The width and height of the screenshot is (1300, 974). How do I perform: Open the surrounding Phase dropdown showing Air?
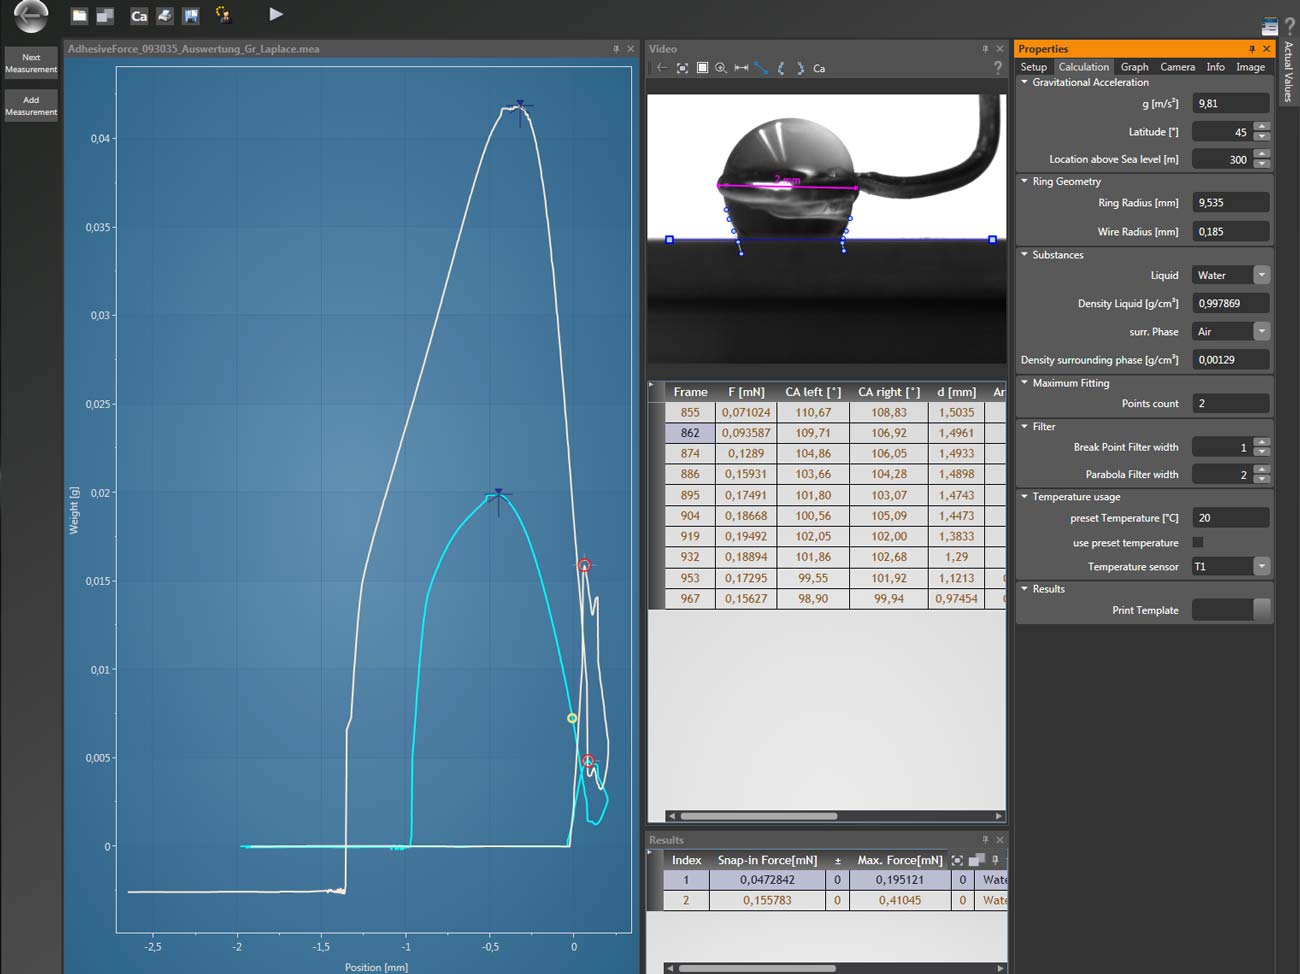1261,331
